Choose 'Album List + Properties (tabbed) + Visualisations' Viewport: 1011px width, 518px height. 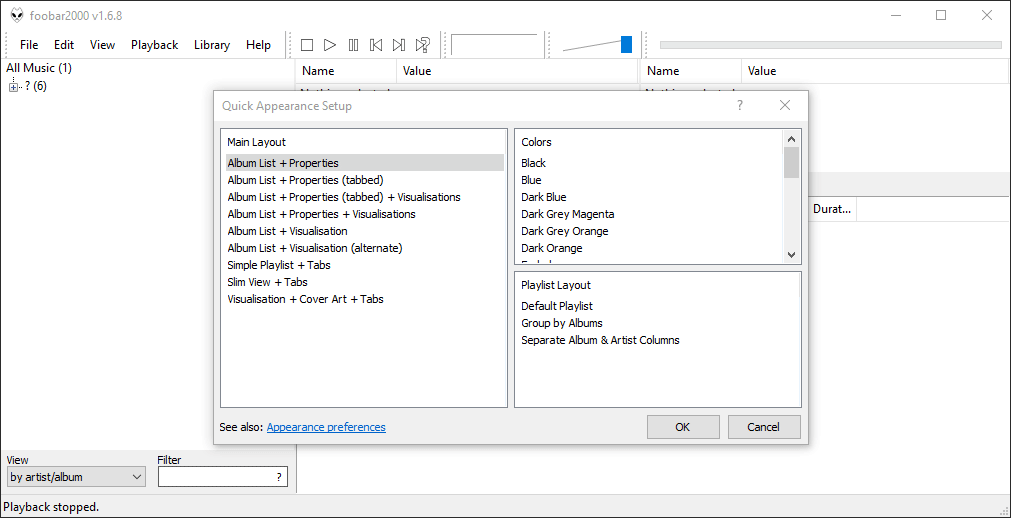364,197
